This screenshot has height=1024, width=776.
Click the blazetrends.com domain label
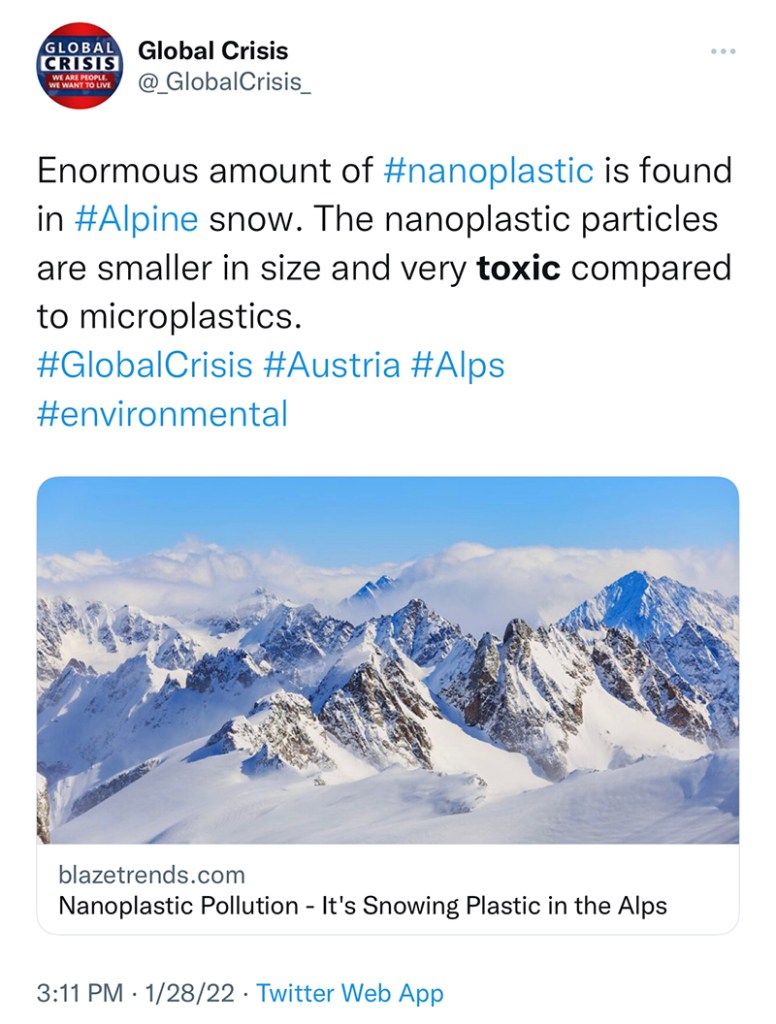pos(151,875)
